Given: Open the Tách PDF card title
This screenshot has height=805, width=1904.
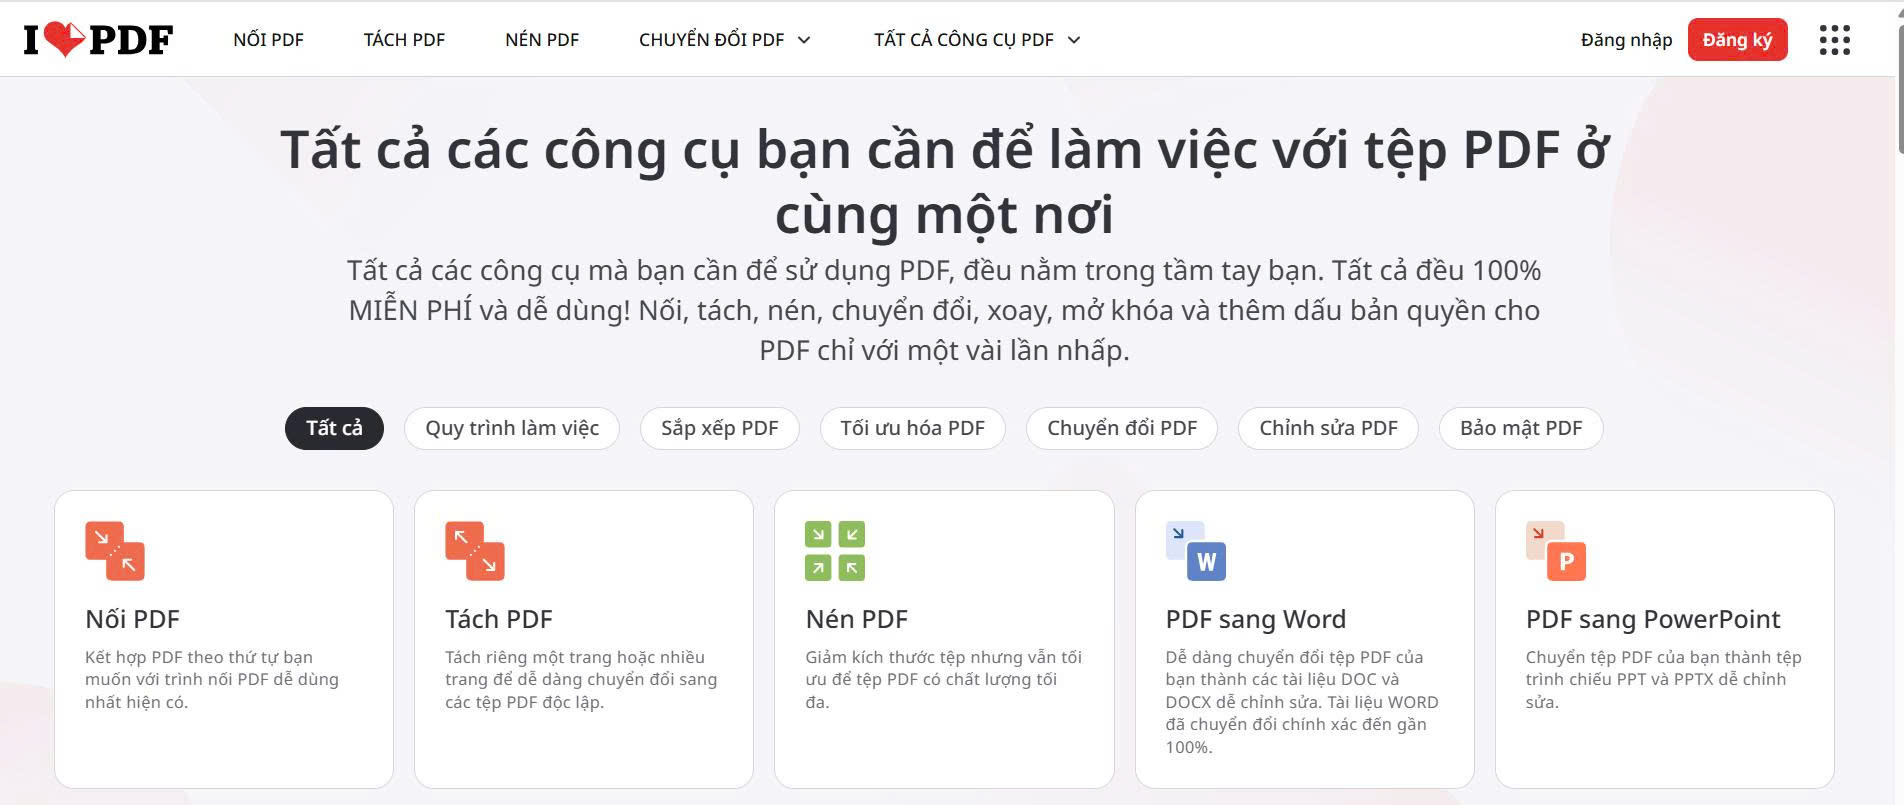Looking at the screenshot, I should (x=499, y=619).
